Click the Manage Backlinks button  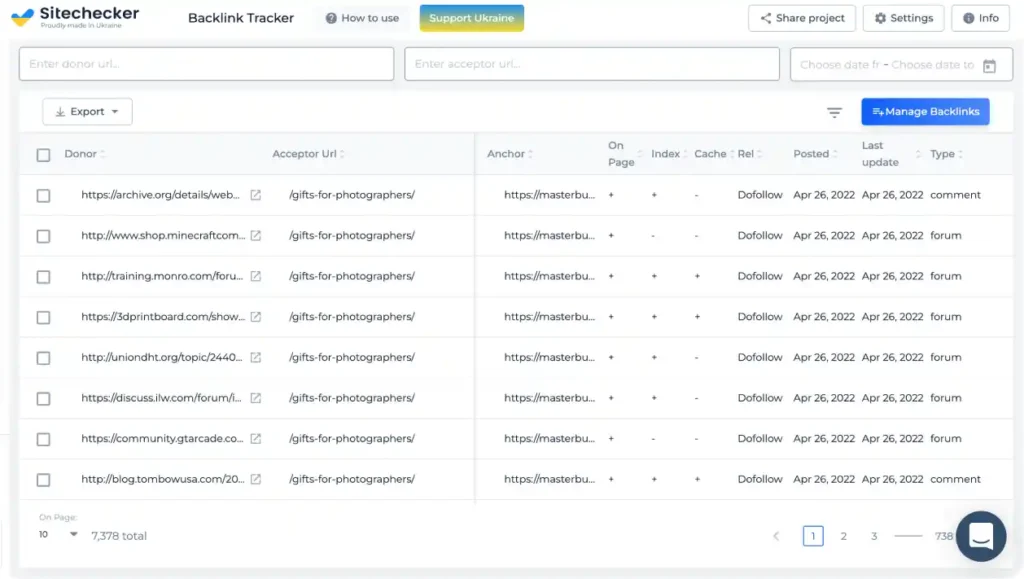(925, 112)
